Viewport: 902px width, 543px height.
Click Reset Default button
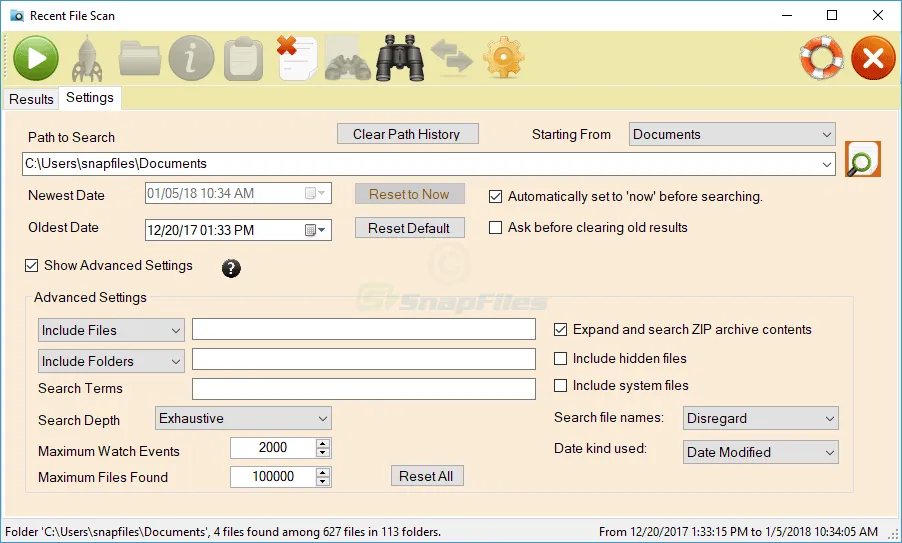410,228
